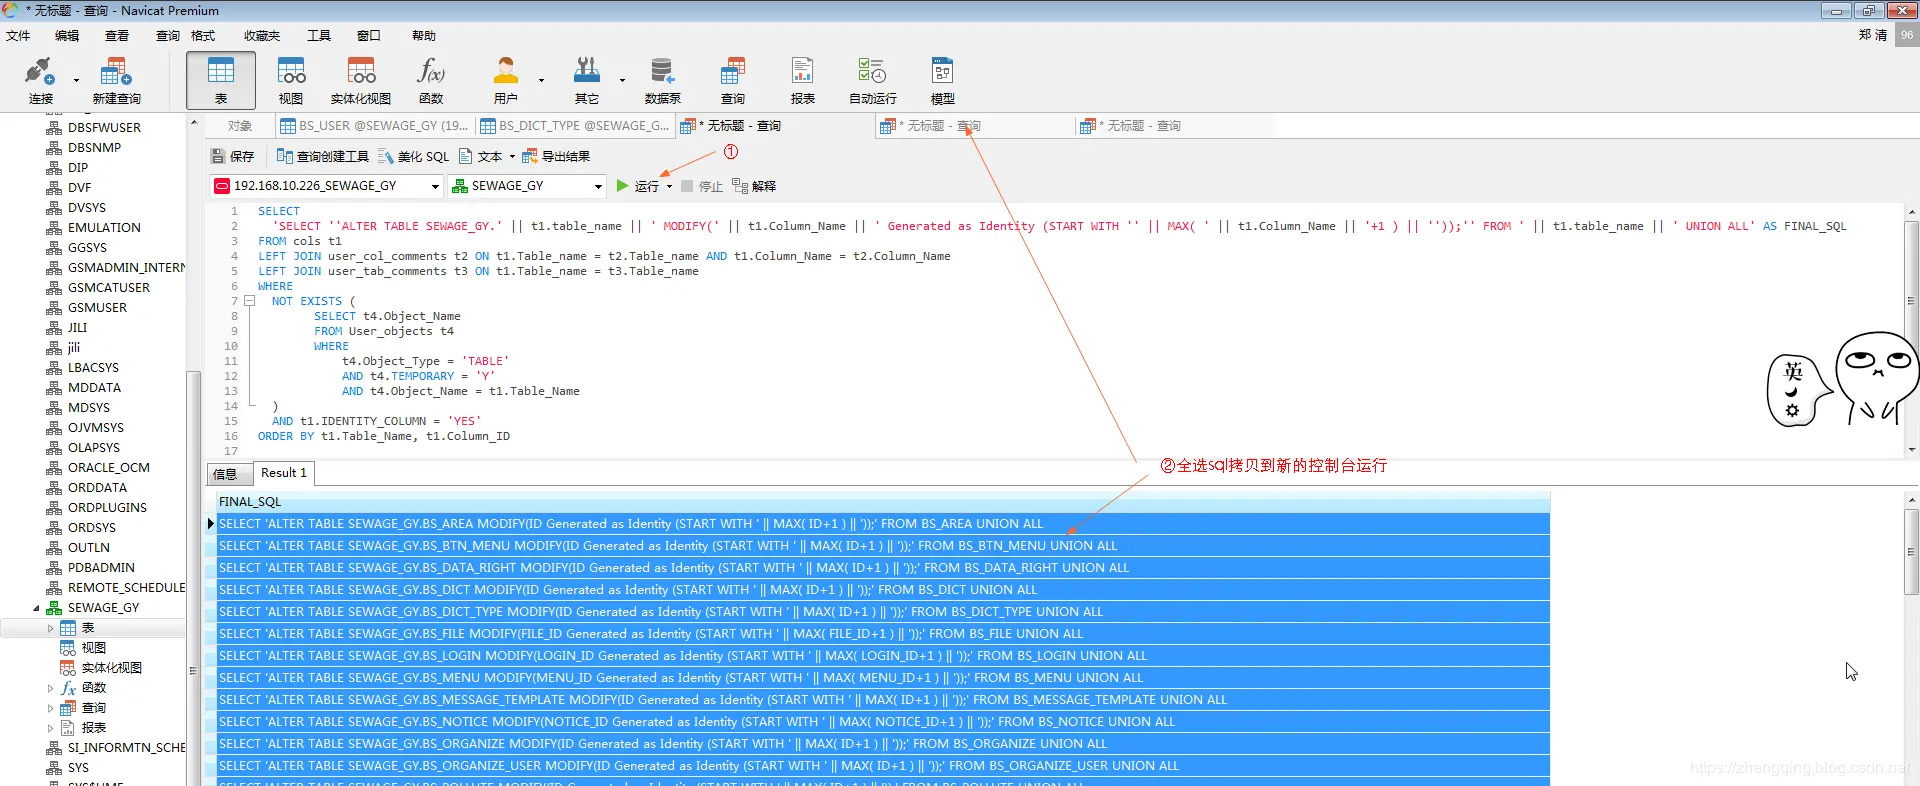Screen dimensions: 1920x786
Task: Open the 用户 (User) toolbar icon
Action: click(x=506, y=80)
